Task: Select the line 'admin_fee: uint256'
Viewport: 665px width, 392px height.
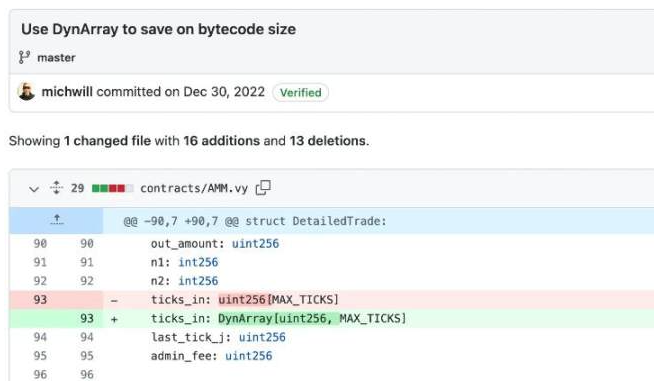Action: (x=212, y=356)
